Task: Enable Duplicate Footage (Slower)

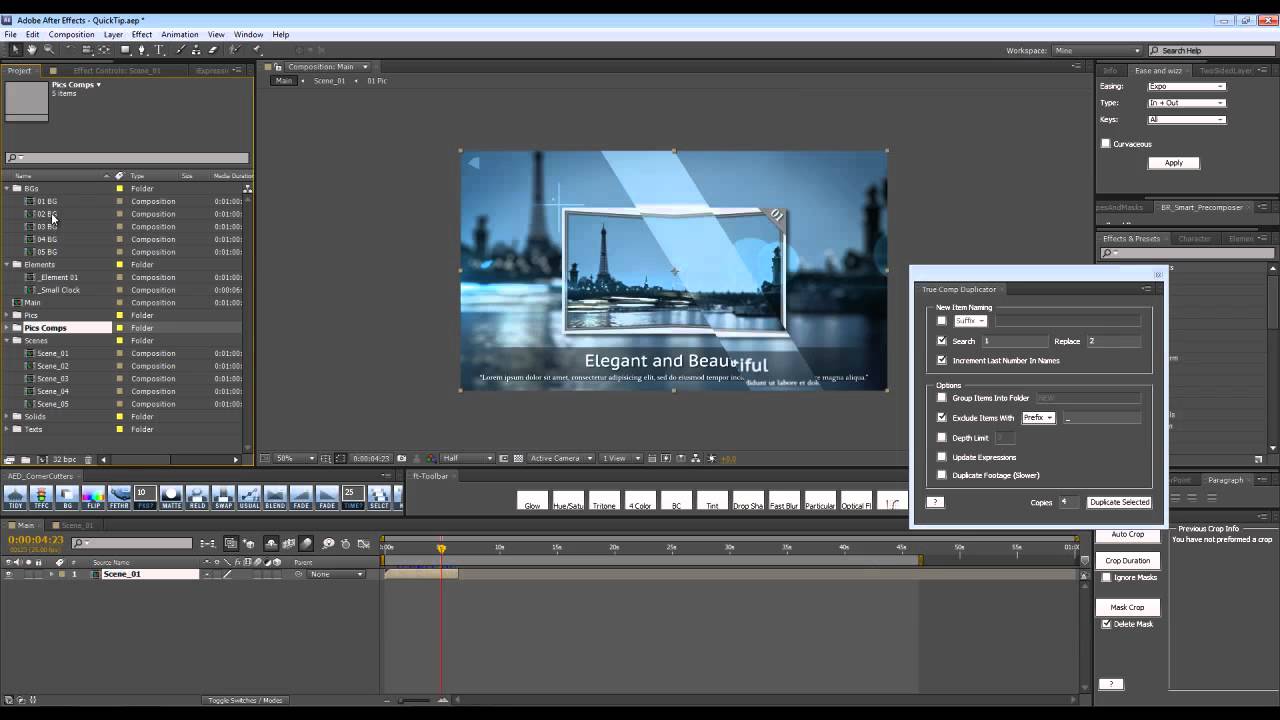Action: pyautogui.click(x=941, y=475)
